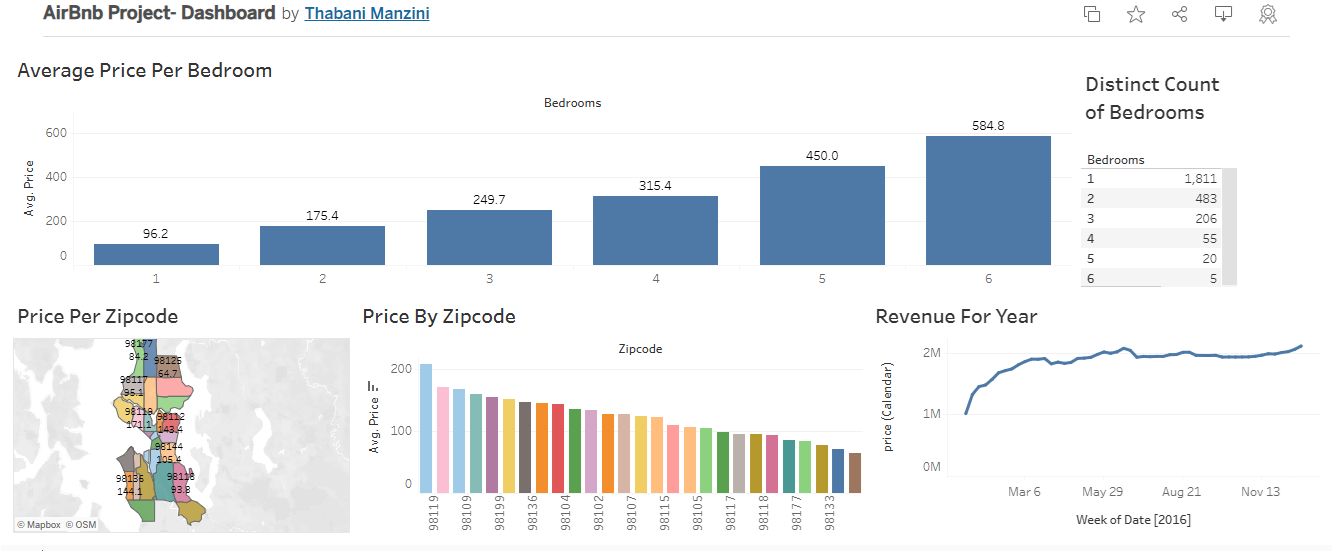This screenshot has width=1338, height=551.
Task: Click the 98144 region on the map
Action: (x=168, y=452)
